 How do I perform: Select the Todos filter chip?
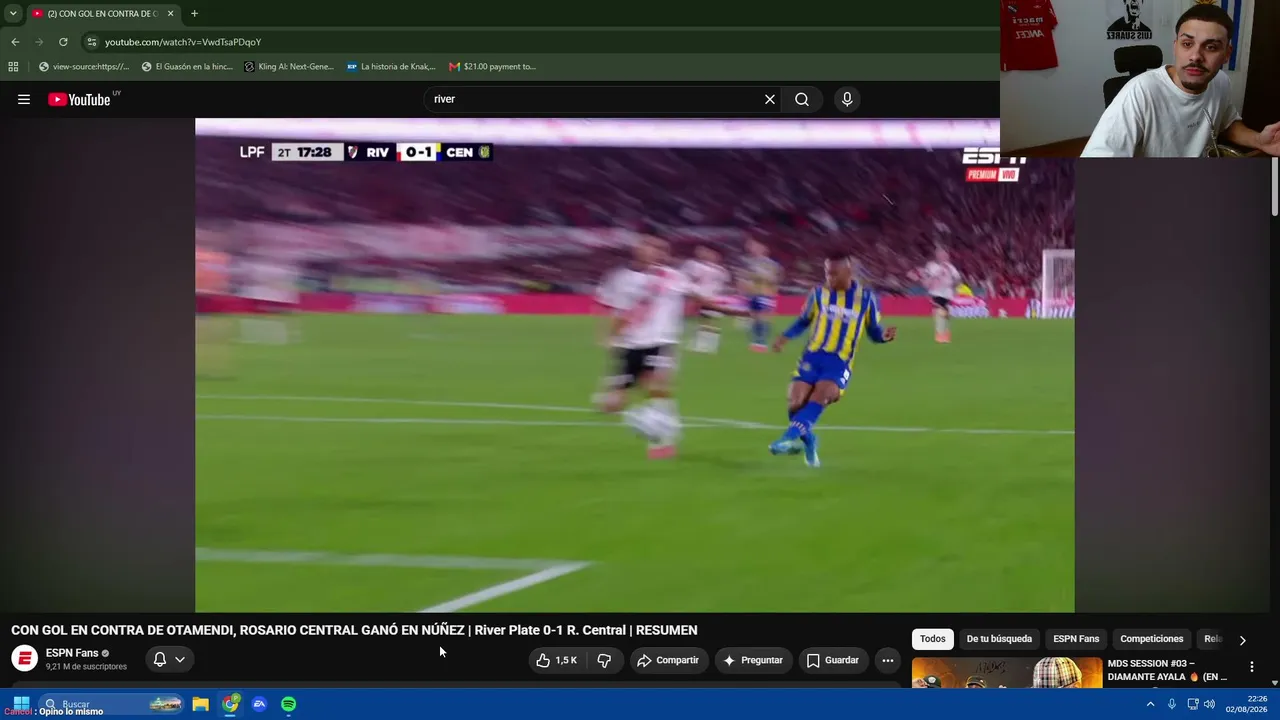932,639
